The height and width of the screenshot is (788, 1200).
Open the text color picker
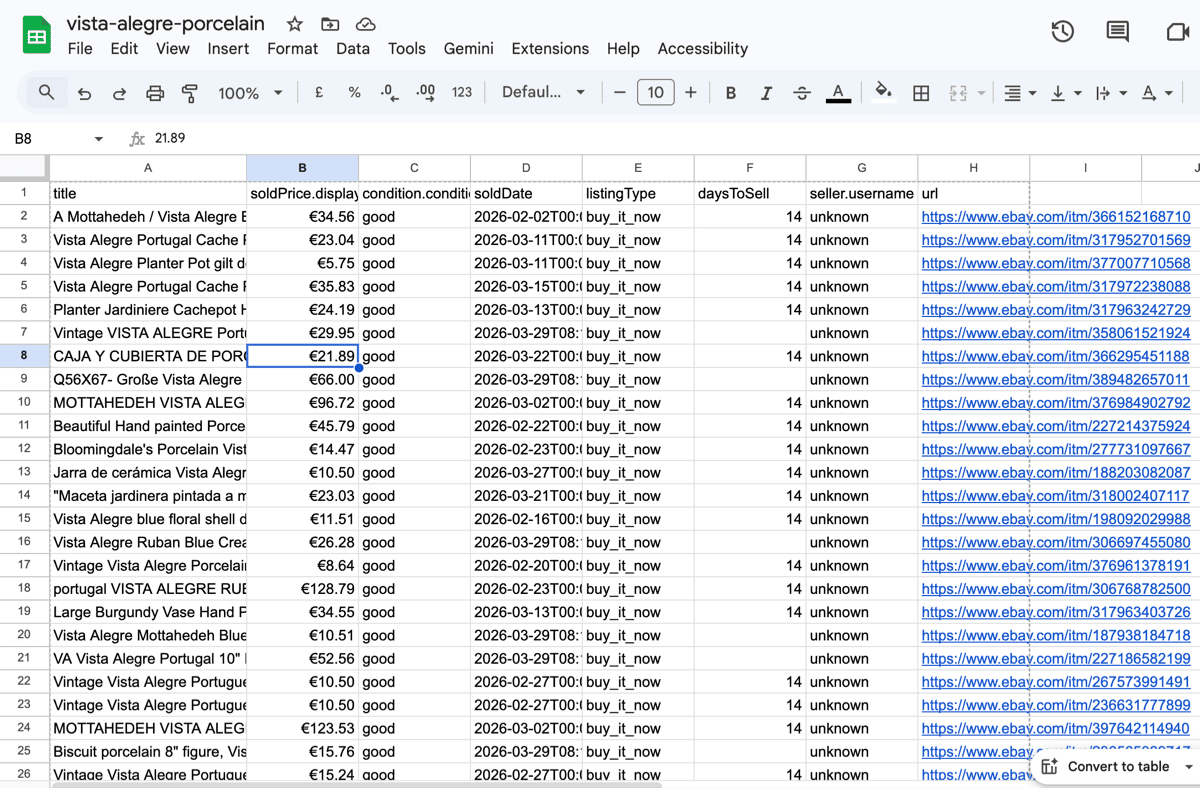click(838, 93)
